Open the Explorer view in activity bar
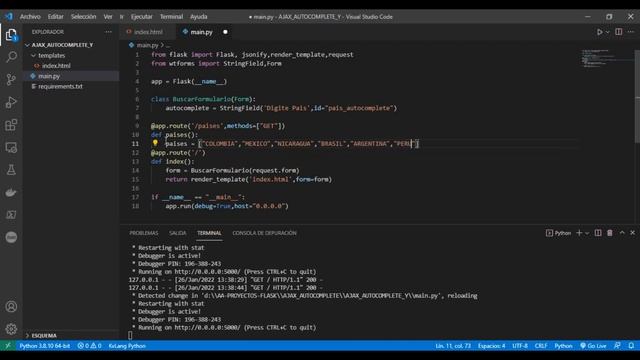640x360 pixels. (11, 35)
